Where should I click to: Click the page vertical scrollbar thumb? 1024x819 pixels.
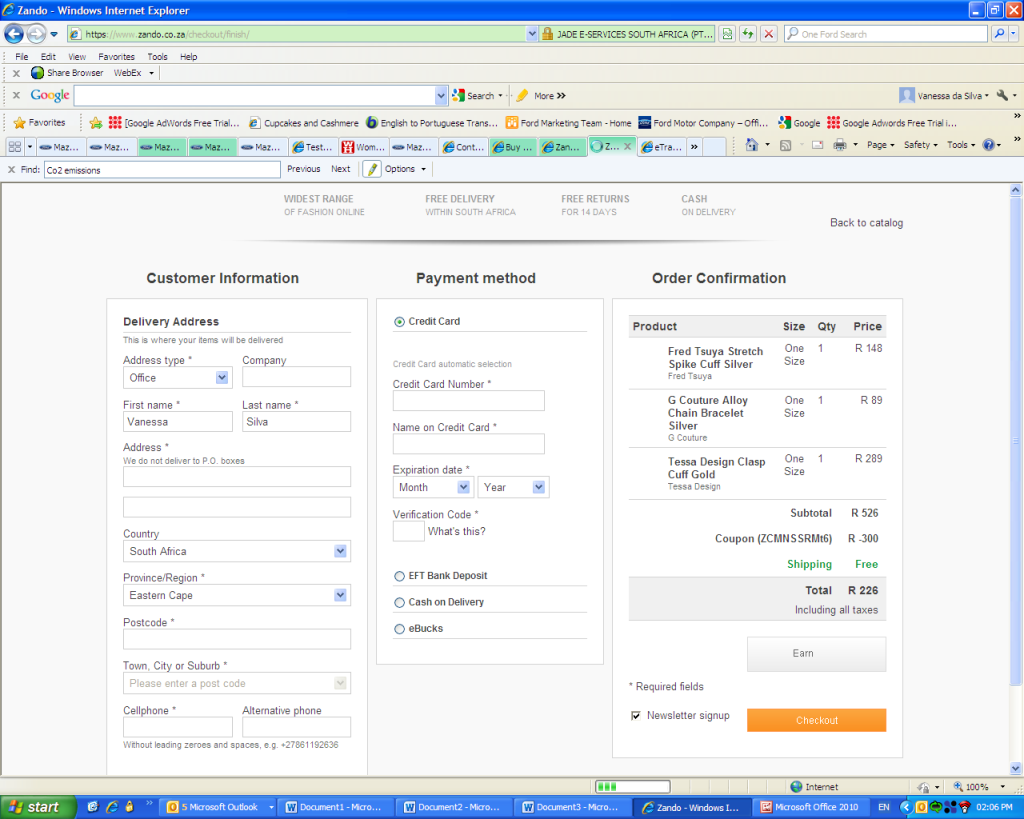click(1015, 442)
